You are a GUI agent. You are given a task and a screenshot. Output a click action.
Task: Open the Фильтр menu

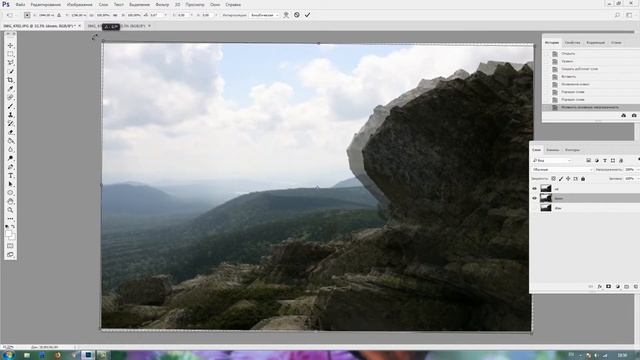pos(162,4)
